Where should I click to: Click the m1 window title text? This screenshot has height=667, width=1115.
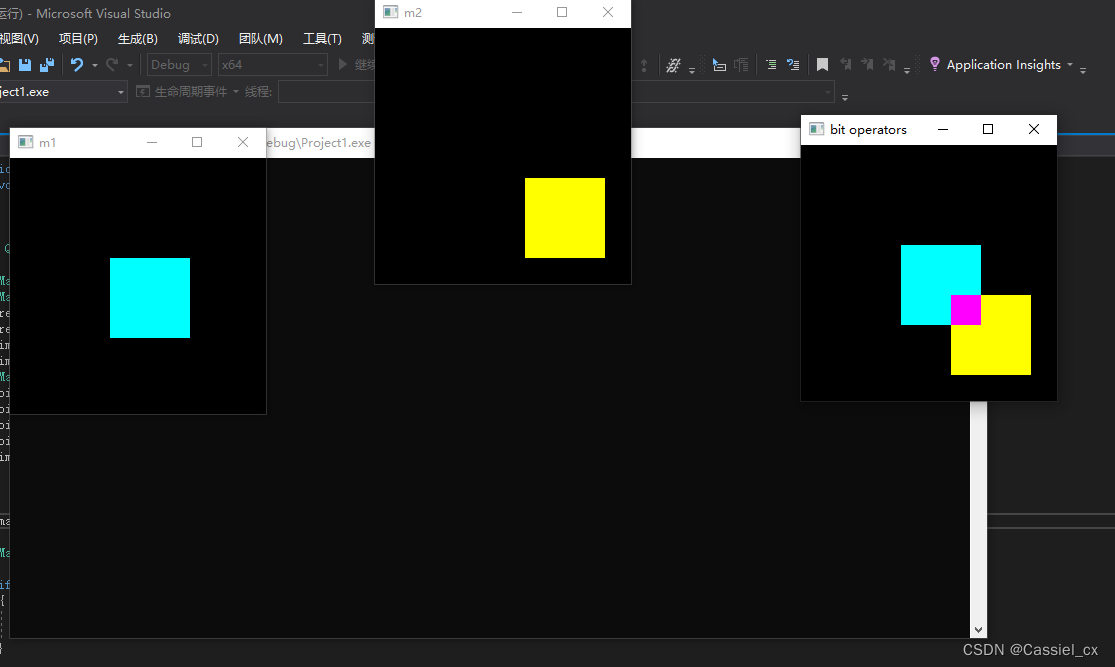(48, 143)
